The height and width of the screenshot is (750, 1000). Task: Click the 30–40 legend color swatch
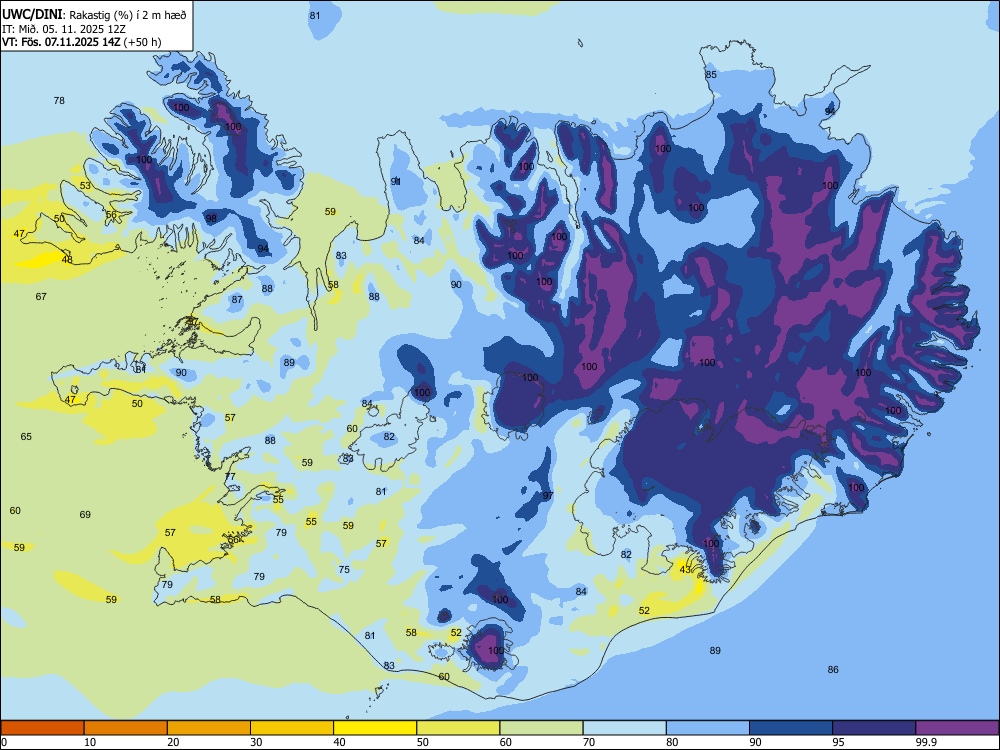(292, 728)
